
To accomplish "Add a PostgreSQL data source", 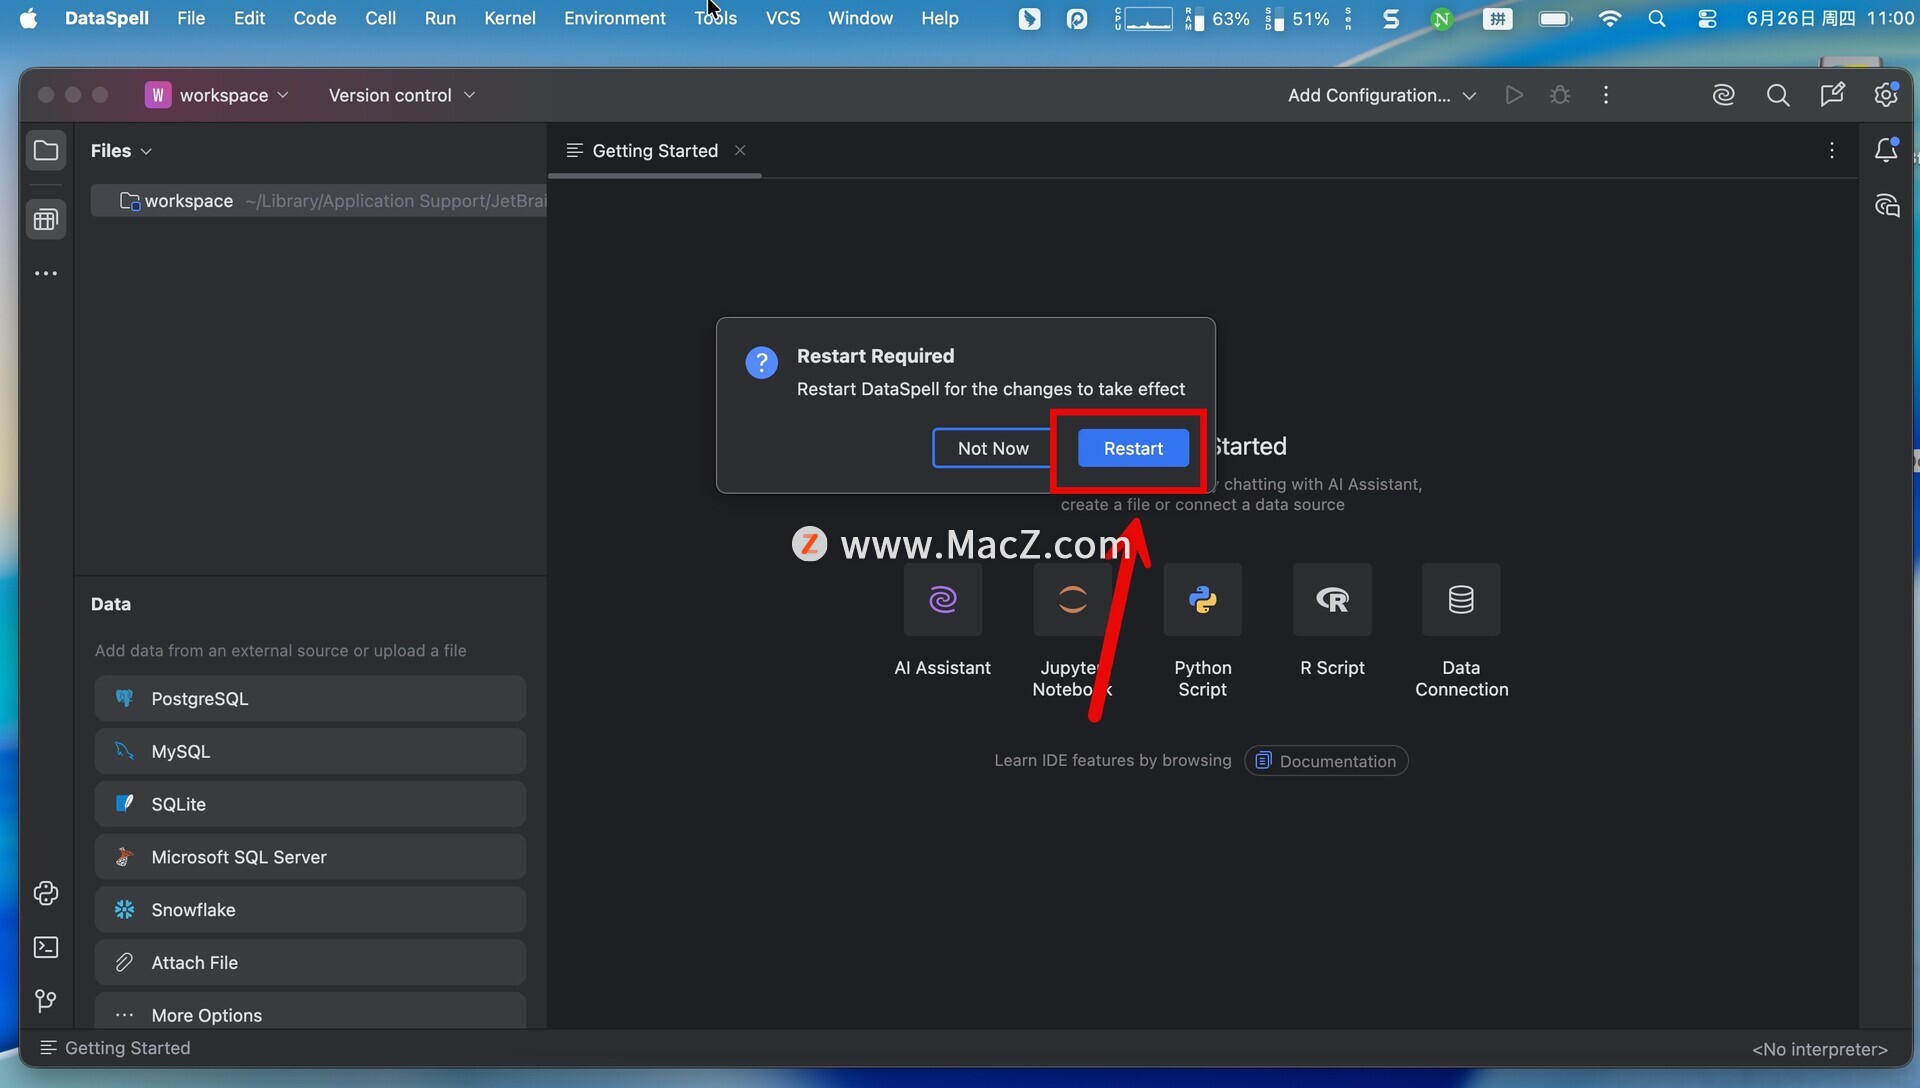I will point(310,699).
